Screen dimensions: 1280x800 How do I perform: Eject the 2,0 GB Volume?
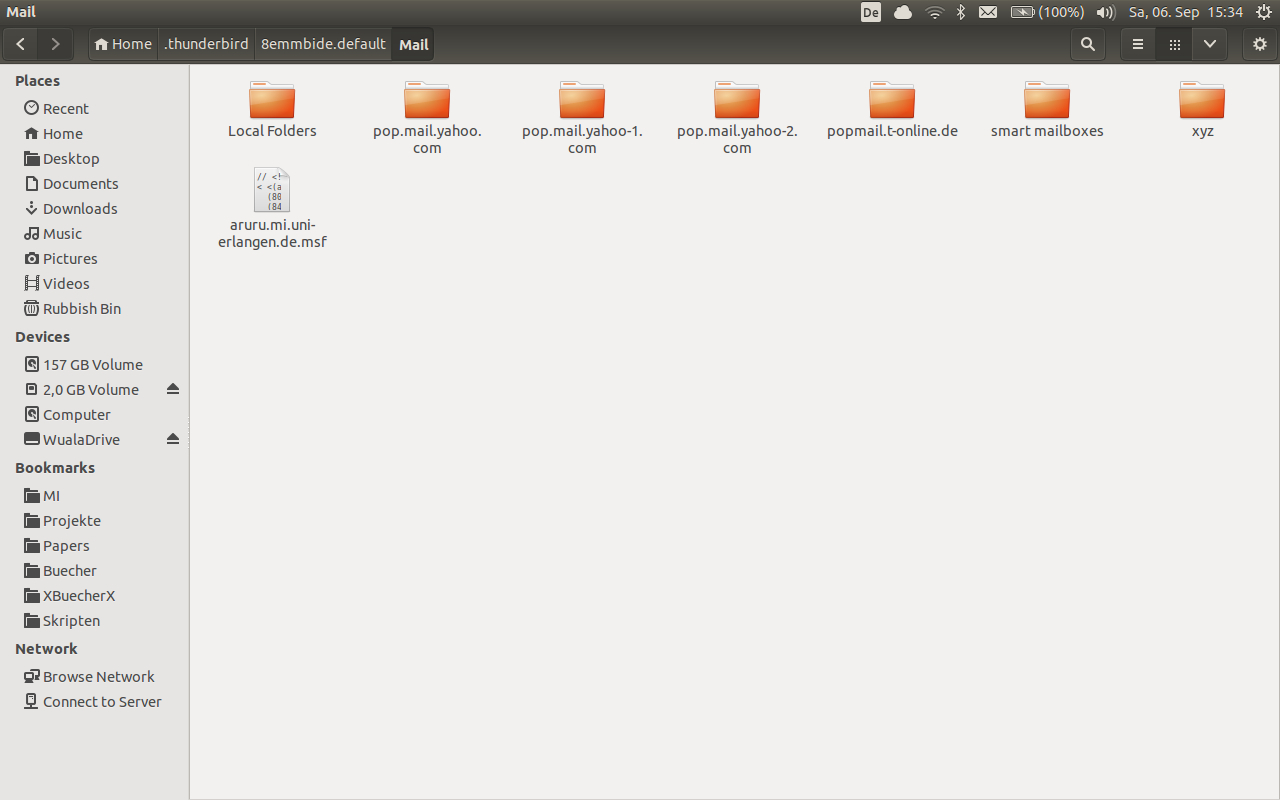pos(173,389)
